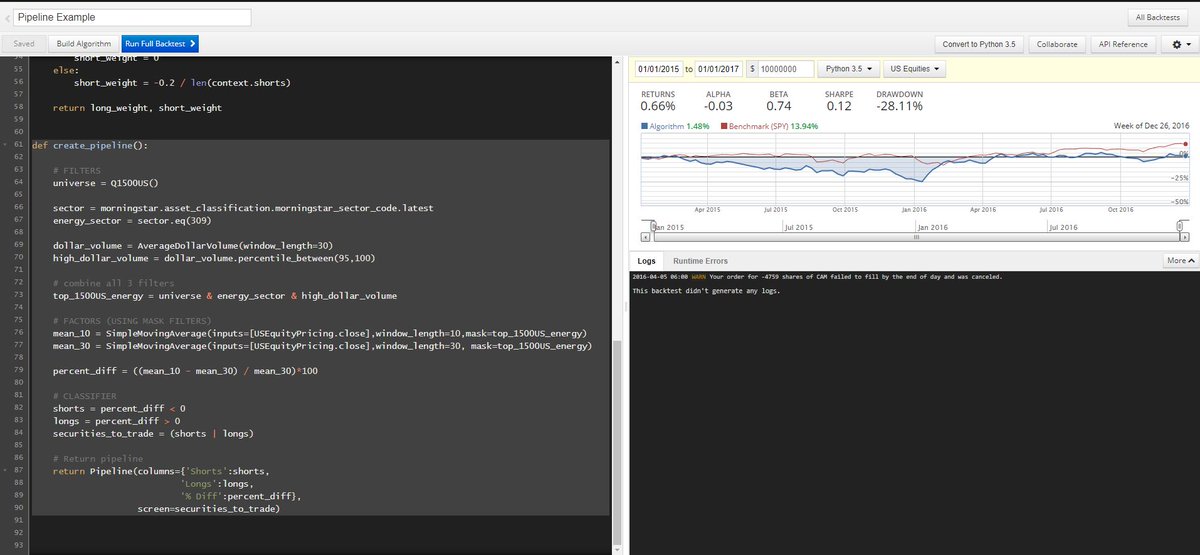Click the ALPHA value -0.03
Screen dimensions: 1200x555
[718, 106]
